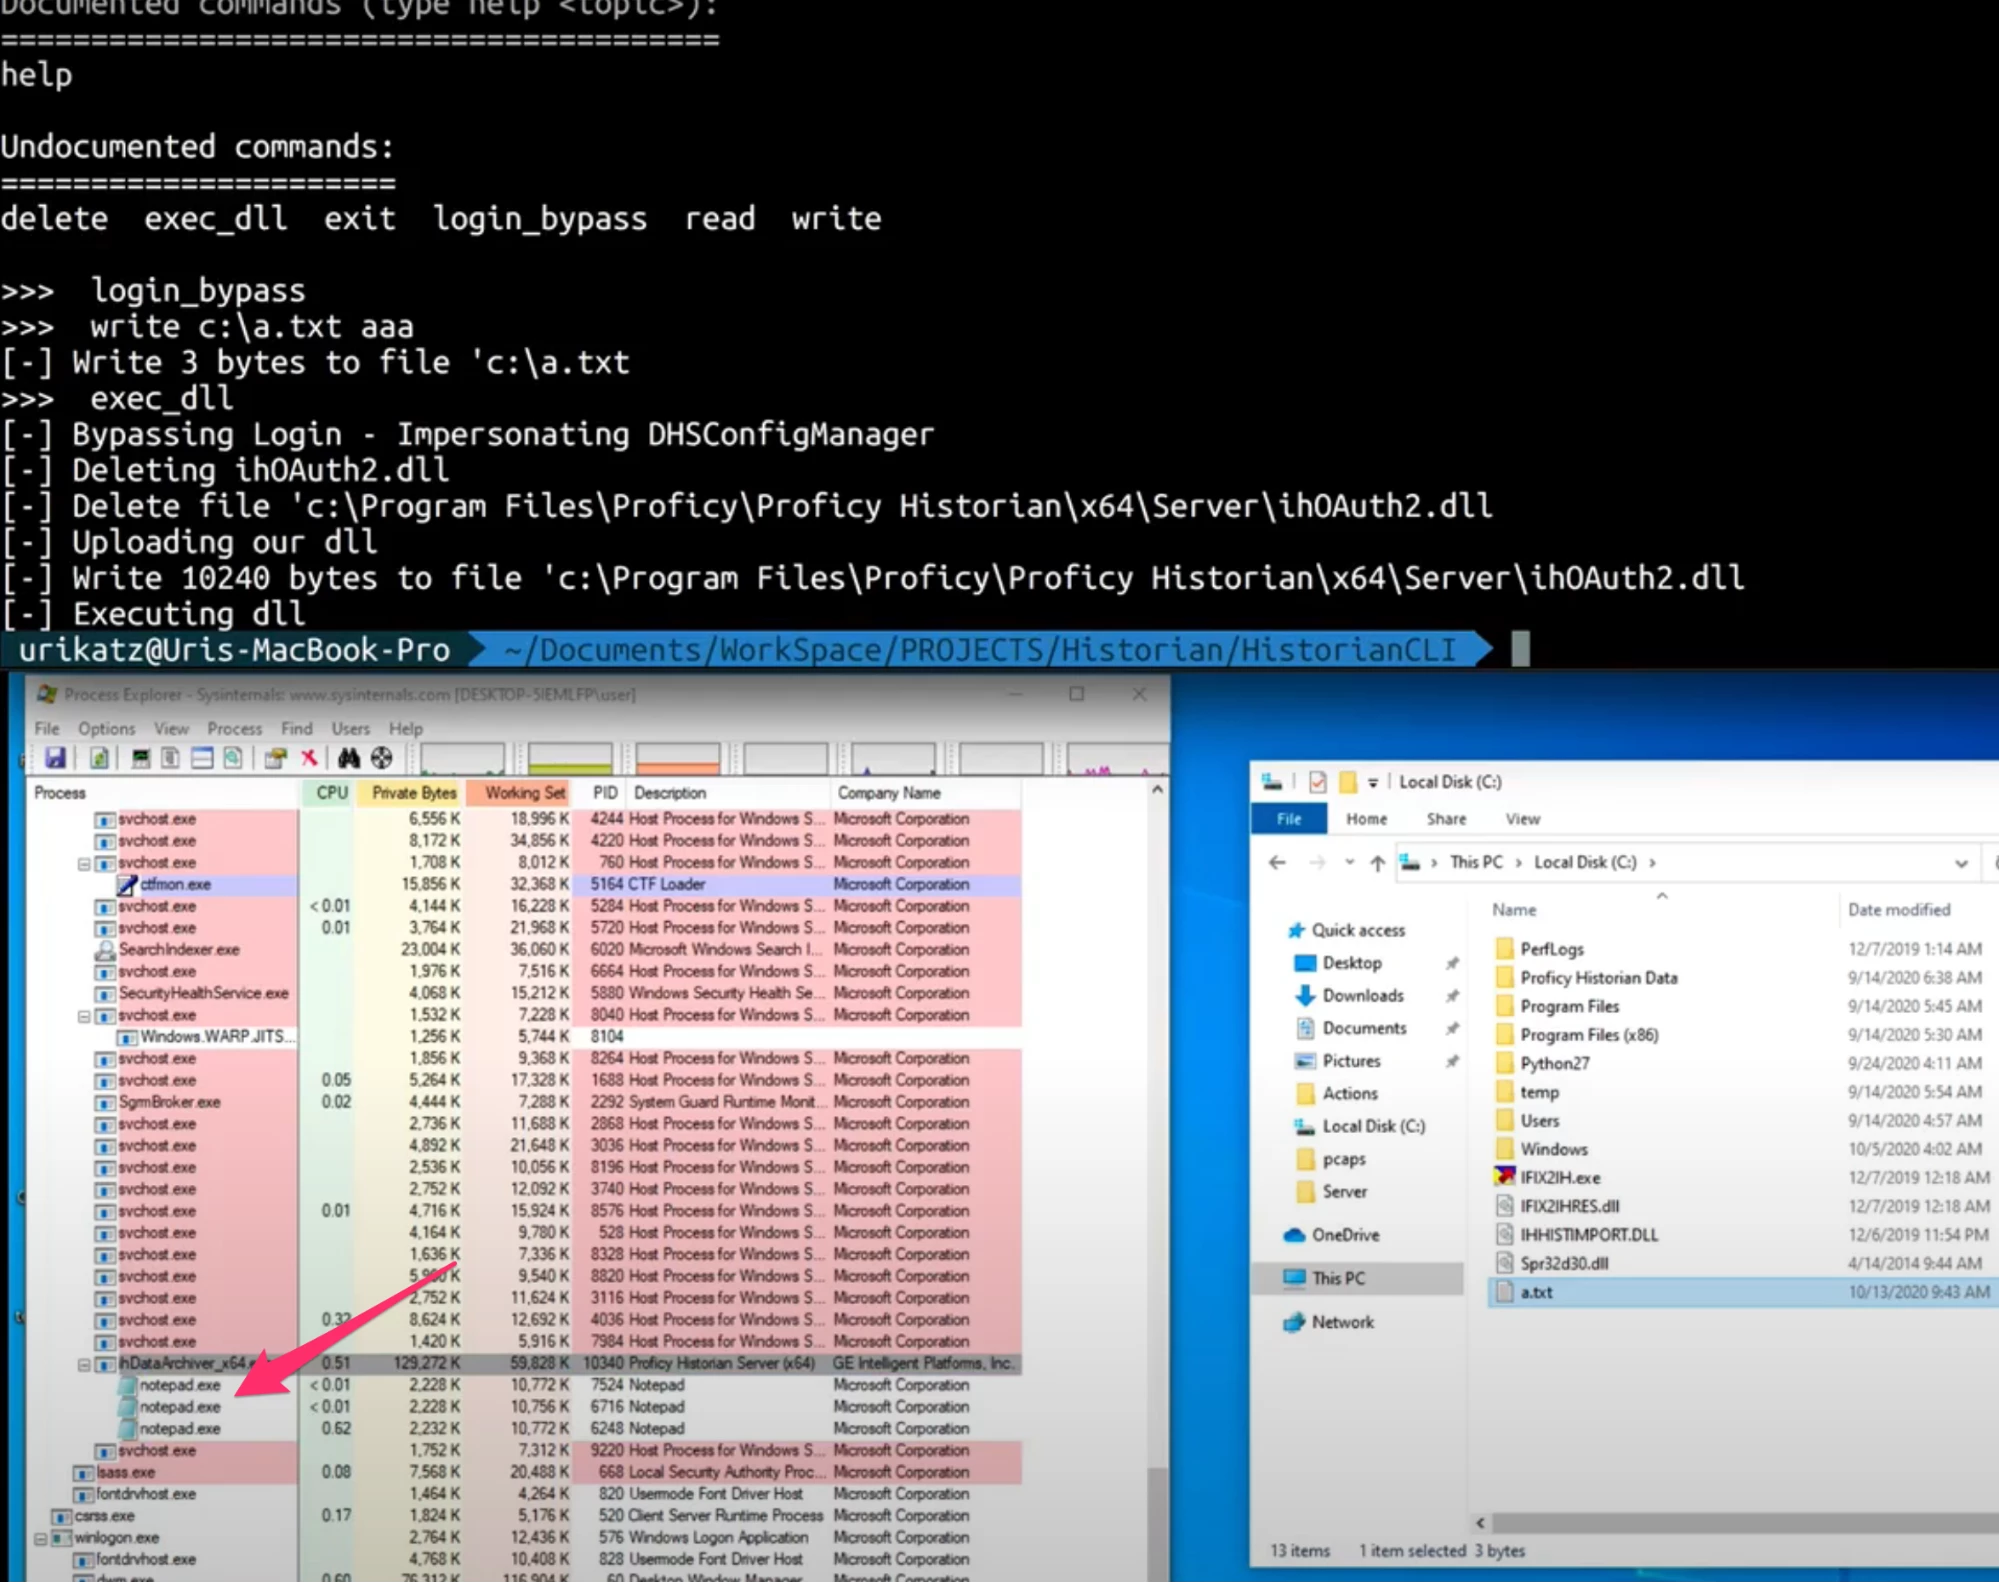This screenshot has height=1583, width=1999.
Task: Open the Quick Access Toolbar customize dropdown
Action: click(x=1373, y=782)
